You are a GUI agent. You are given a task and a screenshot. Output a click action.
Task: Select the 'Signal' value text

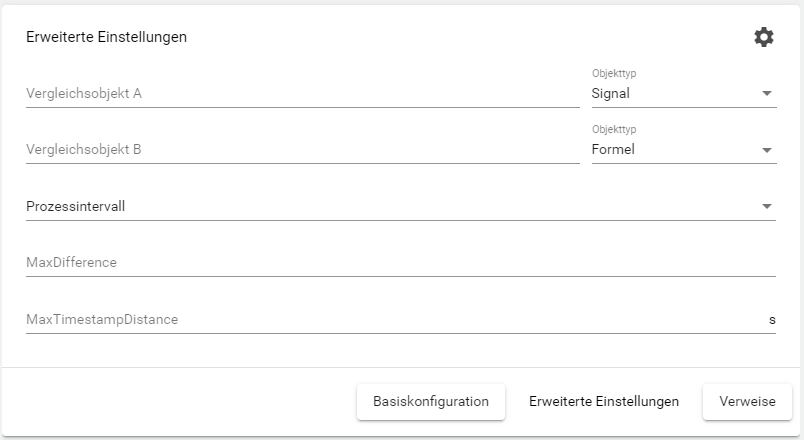[x=611, y=94]
